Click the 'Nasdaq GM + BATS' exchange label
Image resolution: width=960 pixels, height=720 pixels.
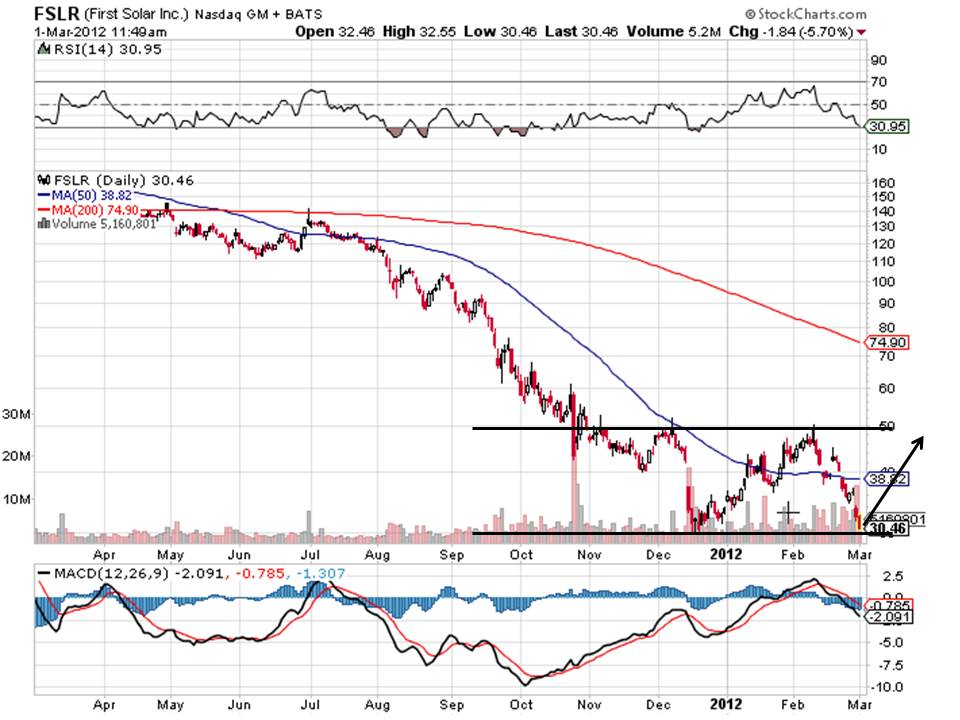pyautogui.click(x=258, y=14)
